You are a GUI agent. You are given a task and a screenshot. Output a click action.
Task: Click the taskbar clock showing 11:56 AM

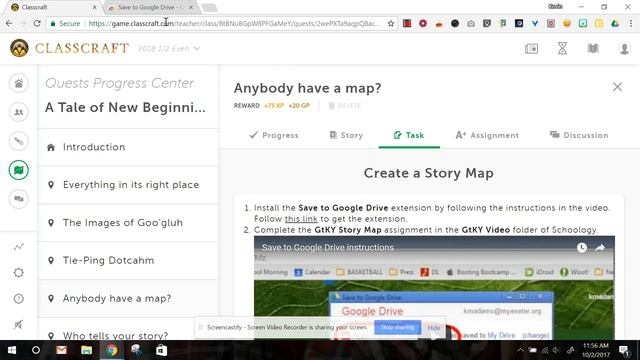click(x=596, y=350)
